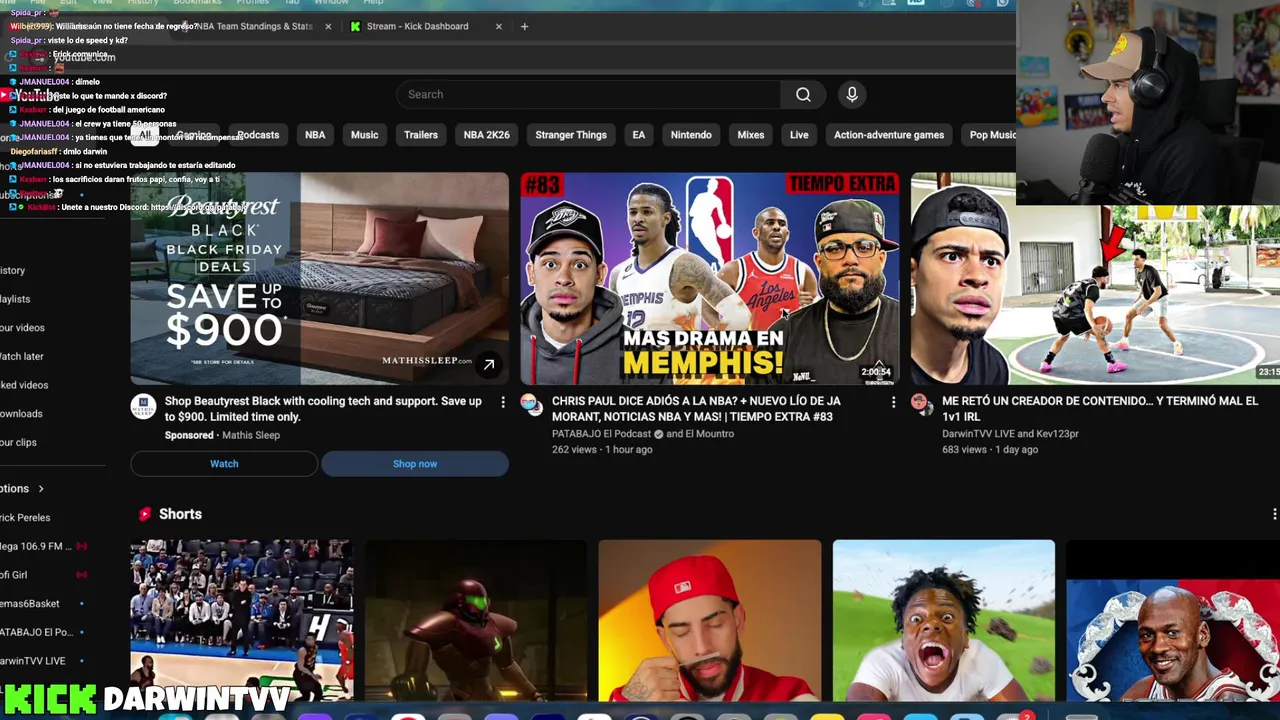This screenshot has height=720, width=1280.
Task: Filter feed by Podcasts chip
Action: (x=258, y=135)
